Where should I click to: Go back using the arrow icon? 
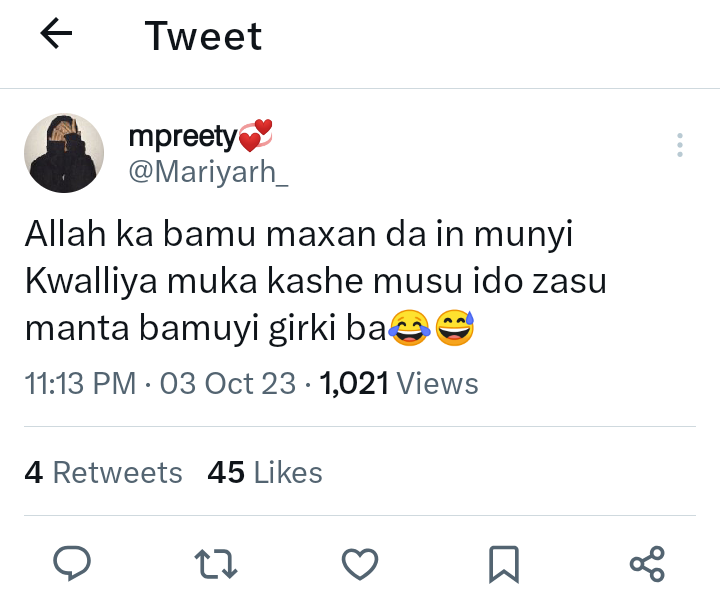(56, 35)
